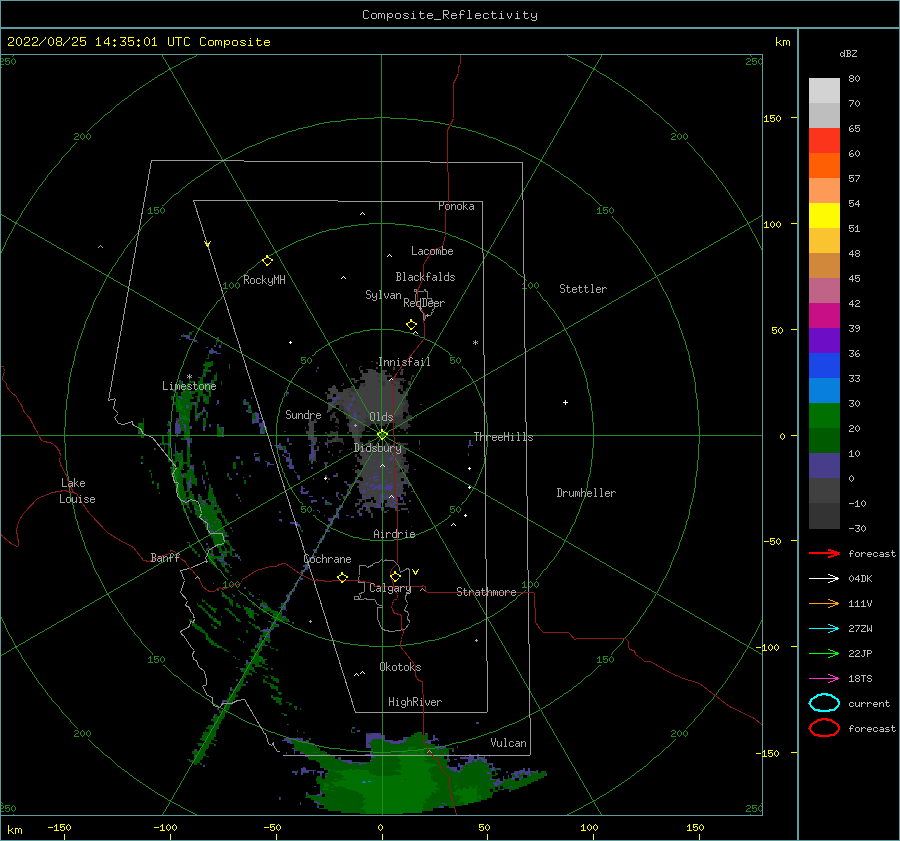Click the -30 dBZ legend value
This screenshot has height=841, width=900.
[x=857, y=529]
